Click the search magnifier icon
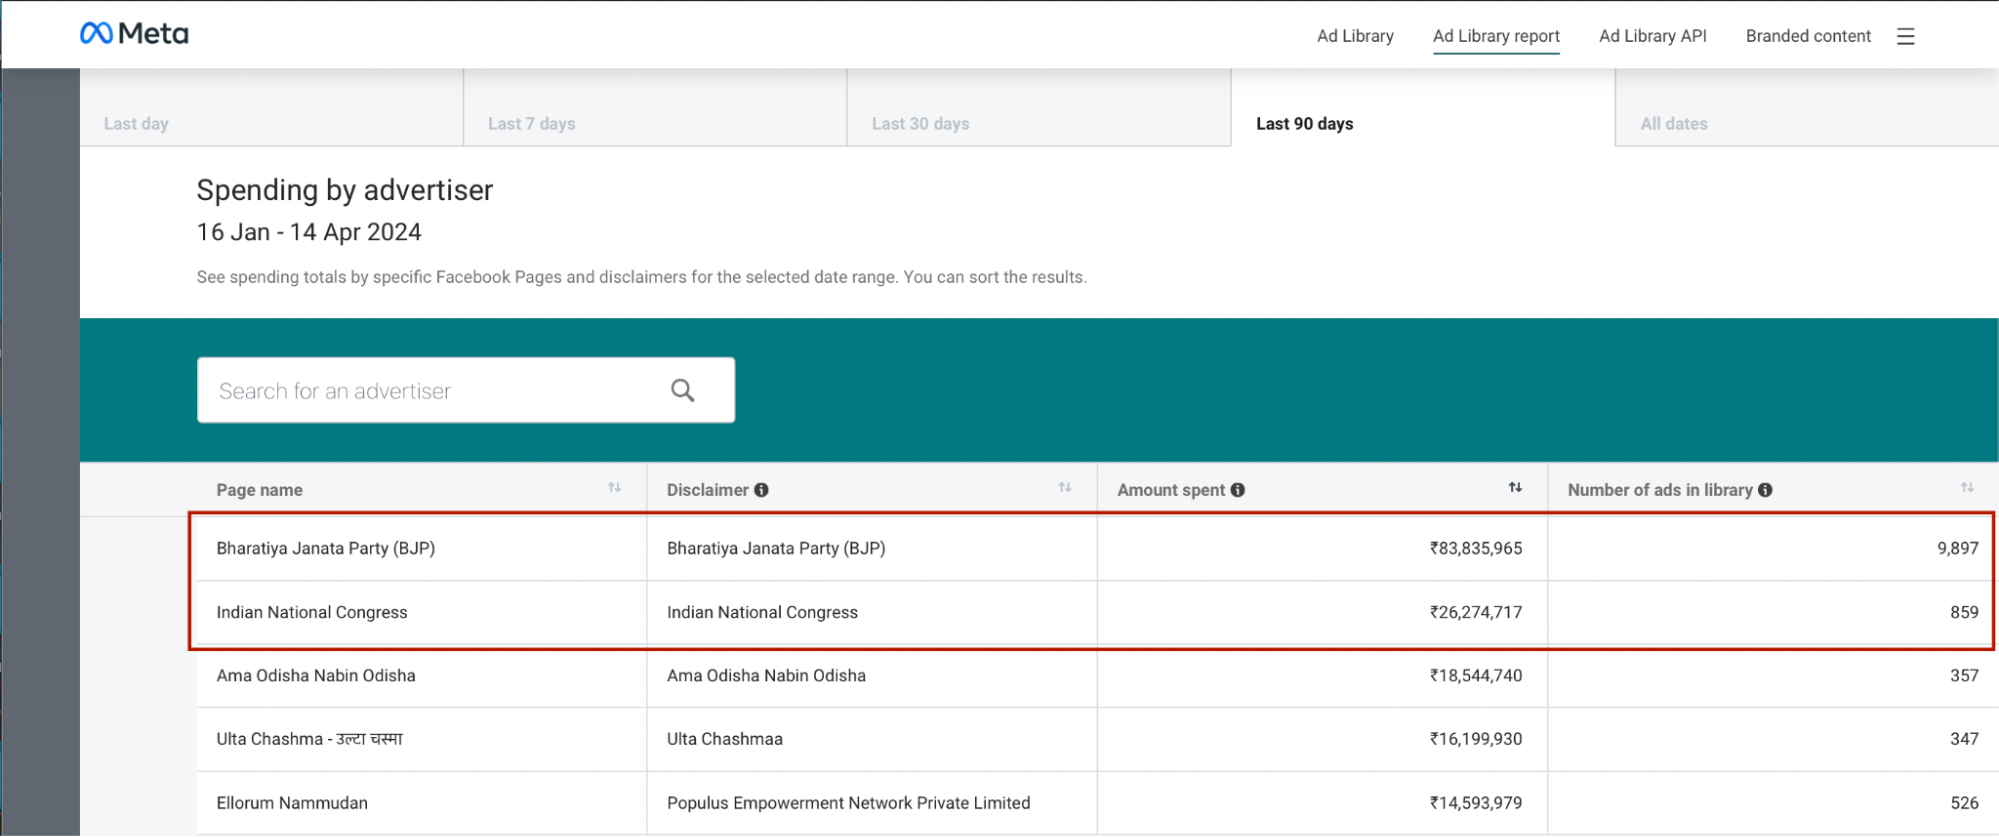Viewport: 1999px width, 837px height. [x=683, y=390]
